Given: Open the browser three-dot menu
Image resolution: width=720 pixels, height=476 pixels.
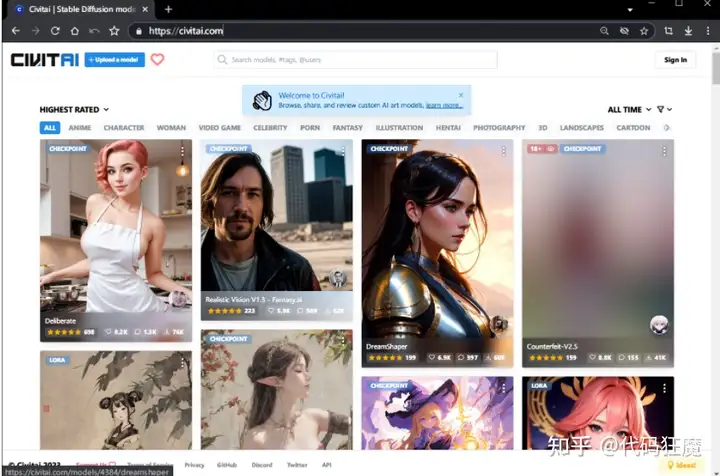Looking at the screenshot, I should coord(708,31).
